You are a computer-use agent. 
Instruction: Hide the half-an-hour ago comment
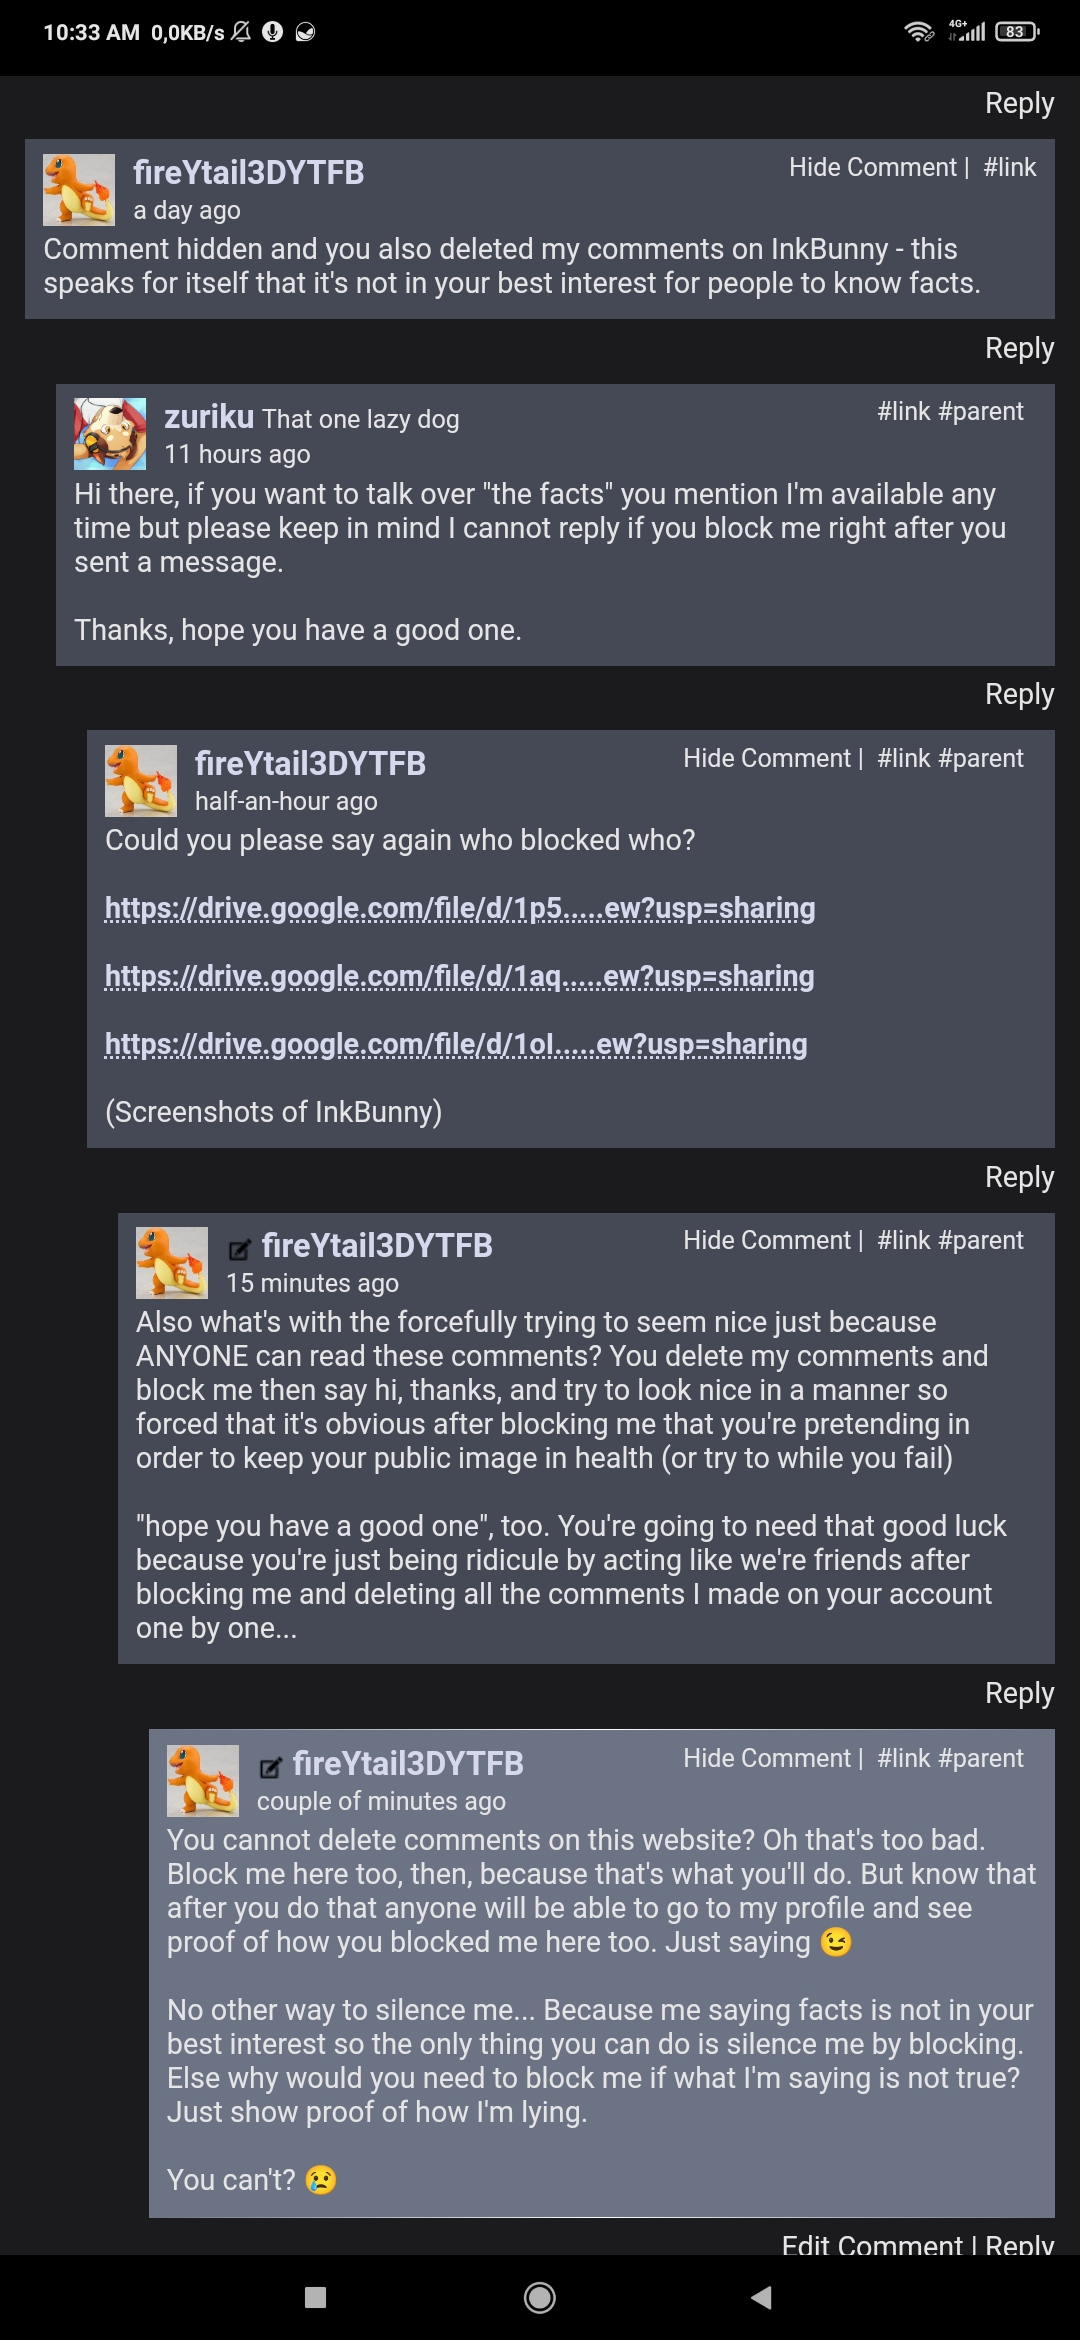point(766,758)
